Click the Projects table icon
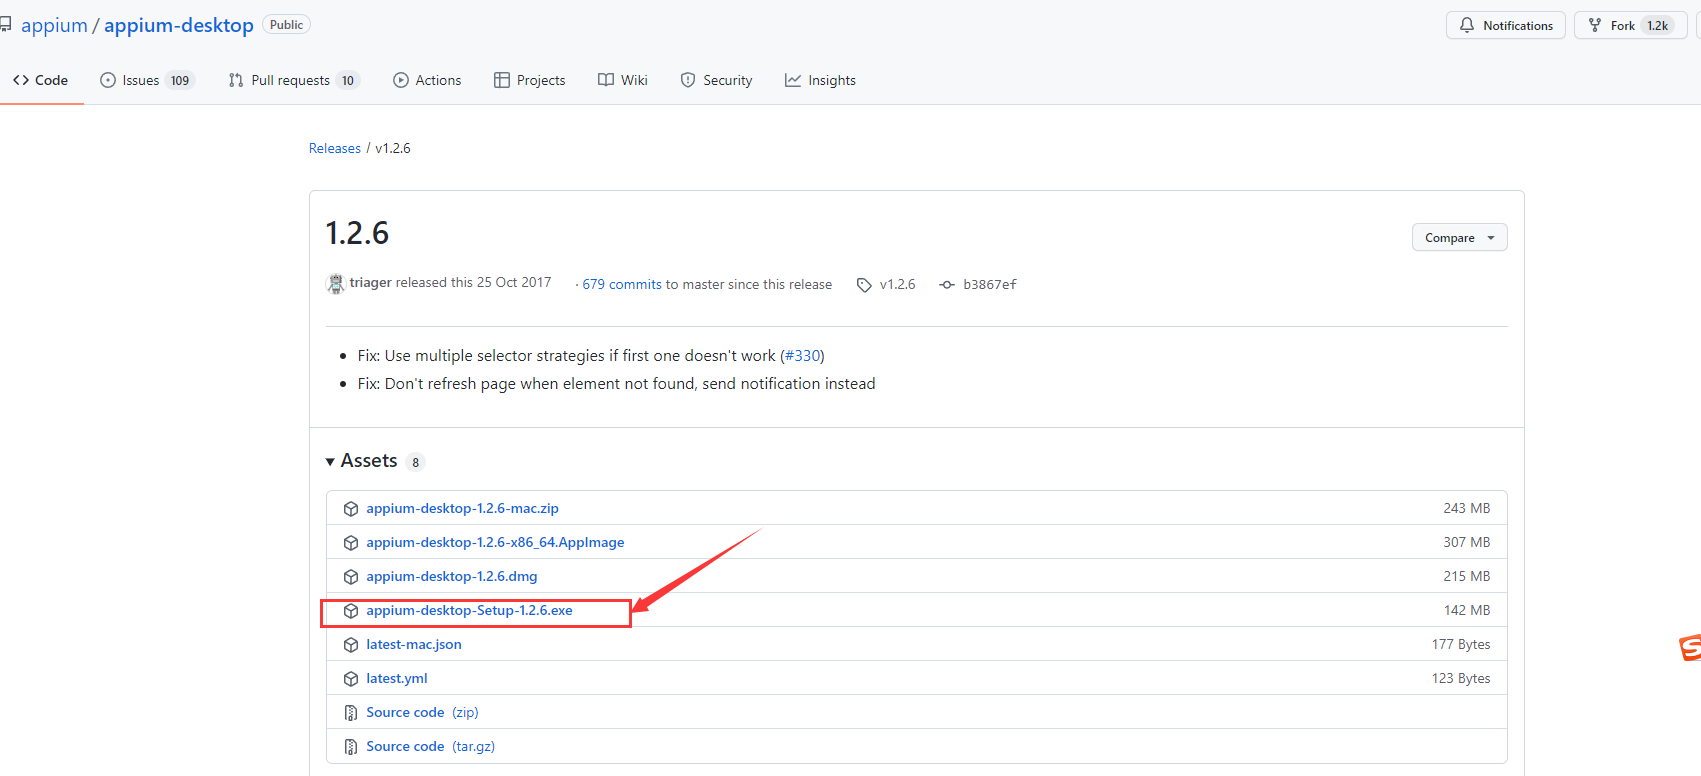1701x776 pixels. coord(502,80)
